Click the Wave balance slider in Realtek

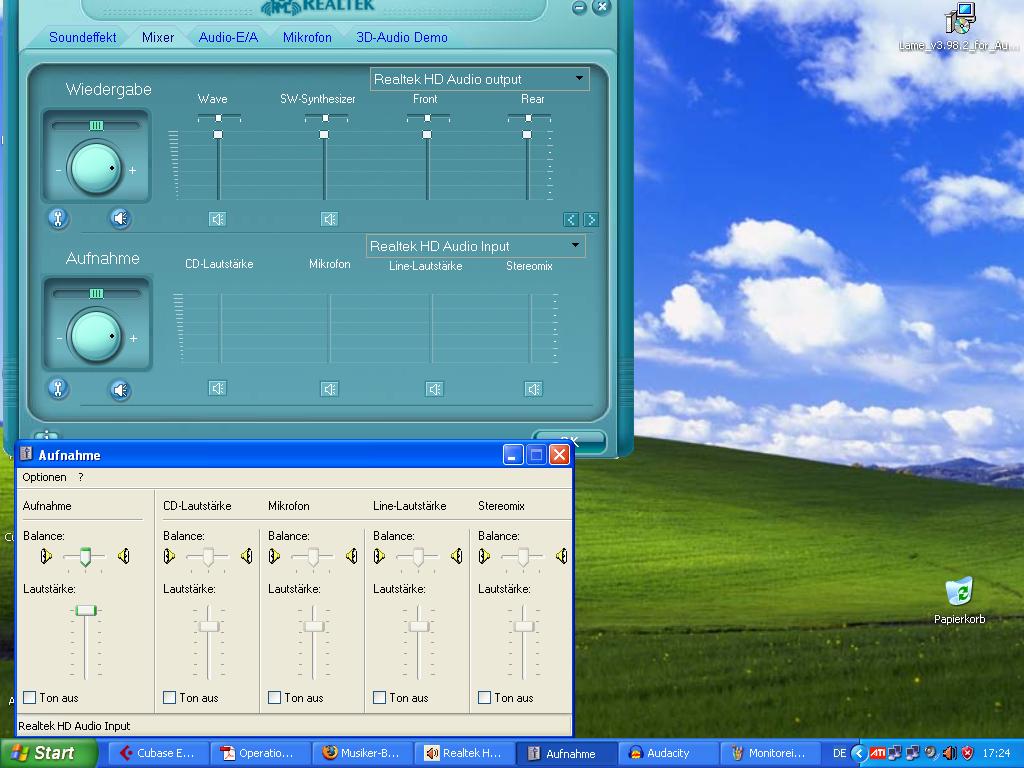pos(219,118)
